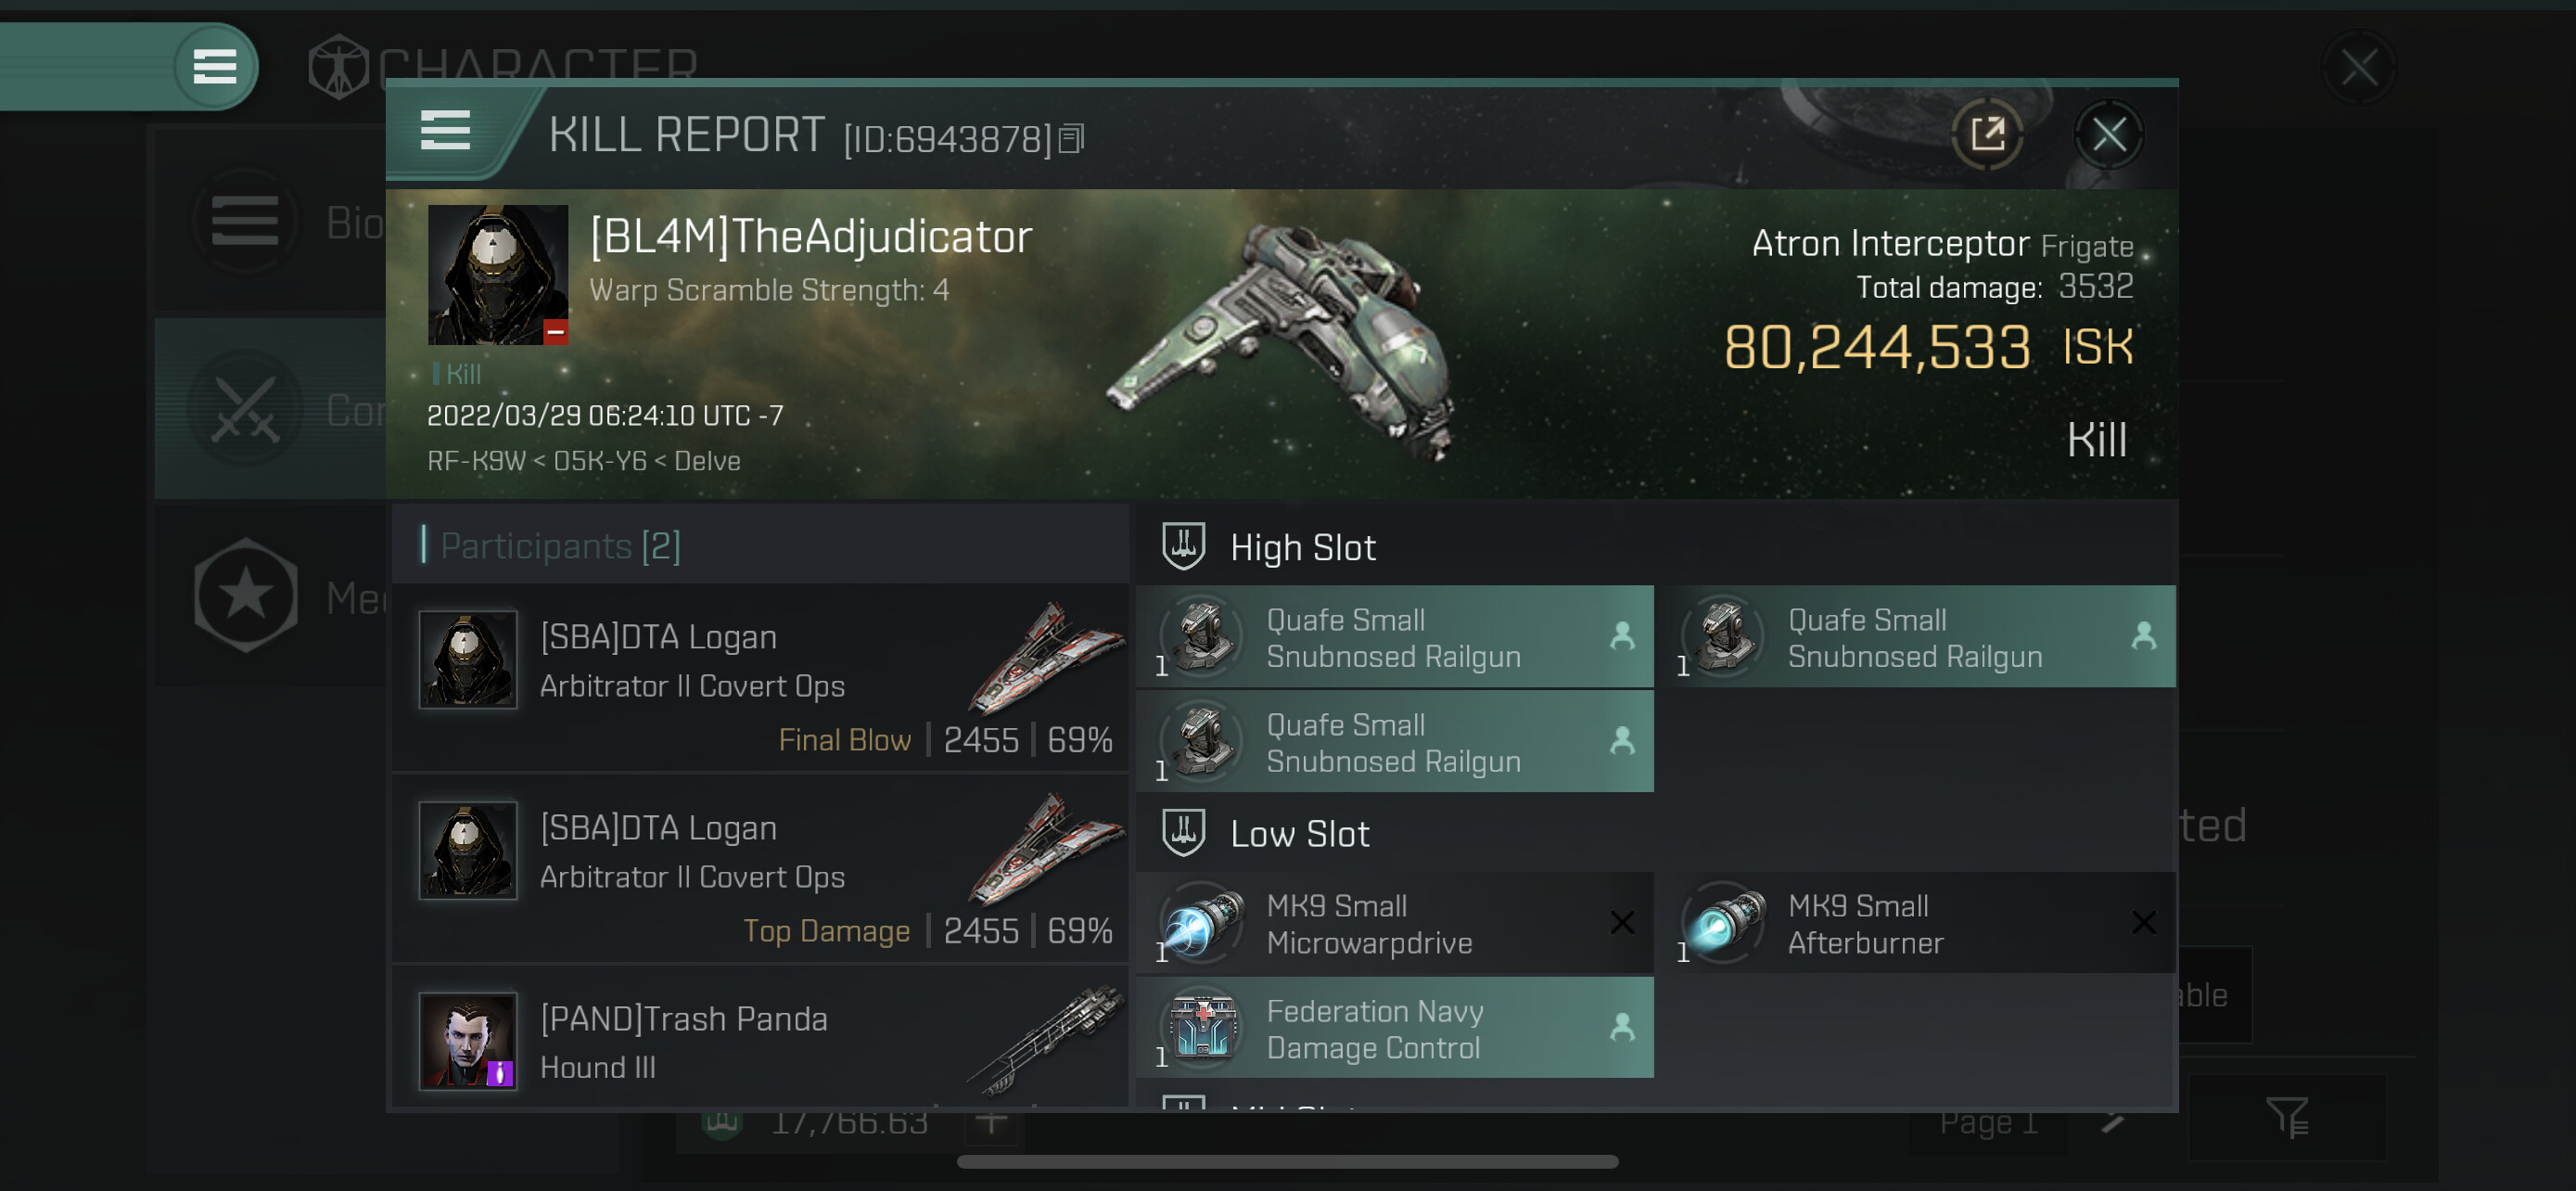Open TheAdjudicator victim portrait
The height and width of the screenshot is (1191, 2576).
tap(497, 275)
